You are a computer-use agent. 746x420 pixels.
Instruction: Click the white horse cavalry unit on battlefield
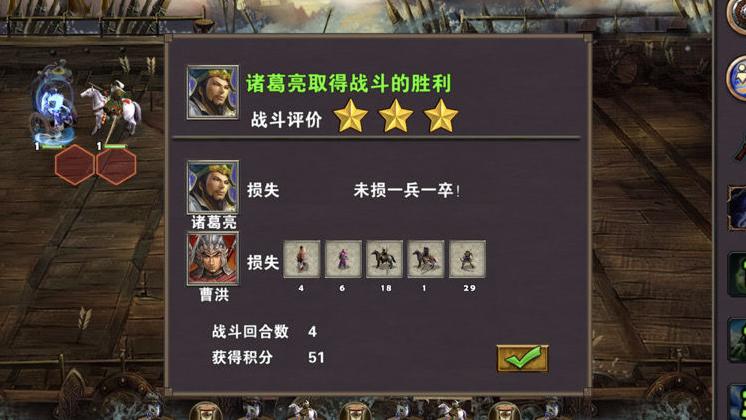113,109
